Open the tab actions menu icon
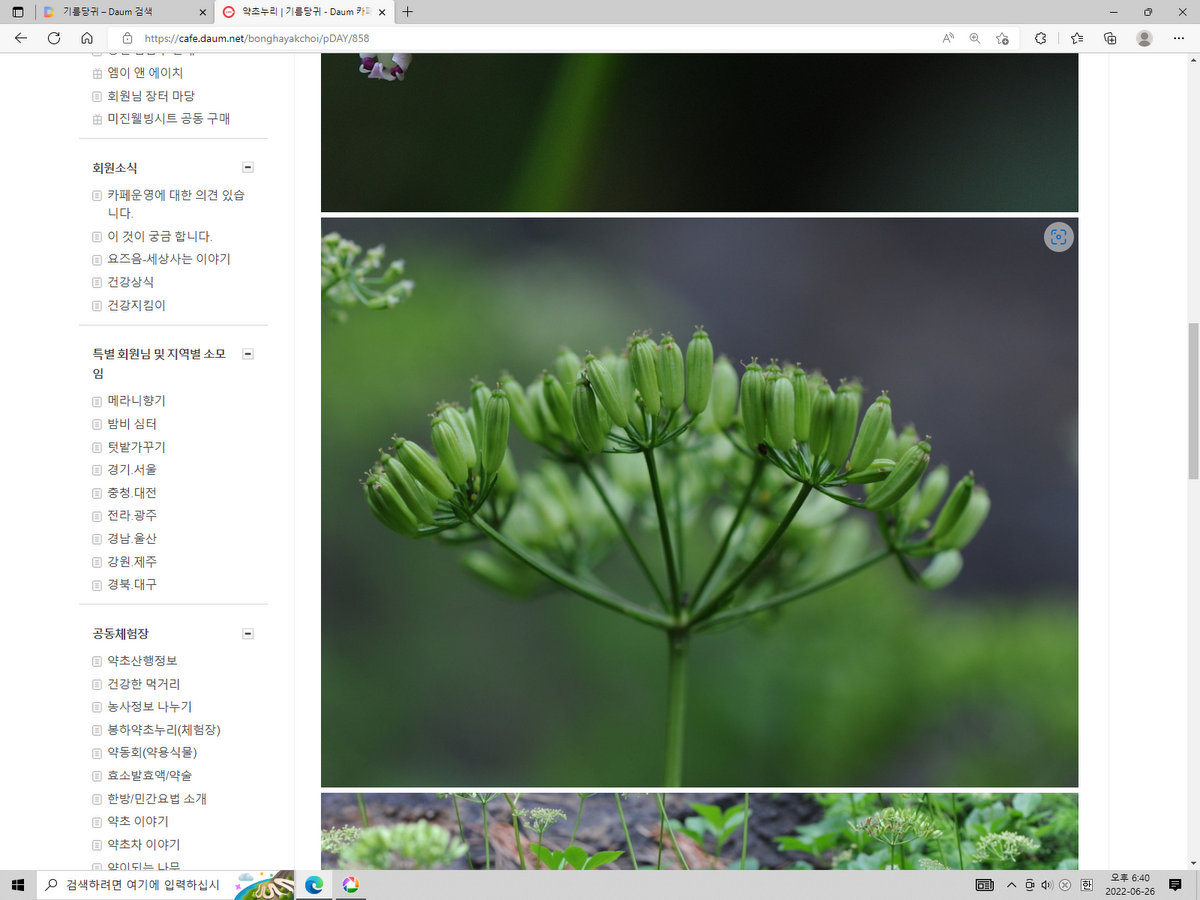1200x900 pixels. pyautogui.click(x=18, y=12)
